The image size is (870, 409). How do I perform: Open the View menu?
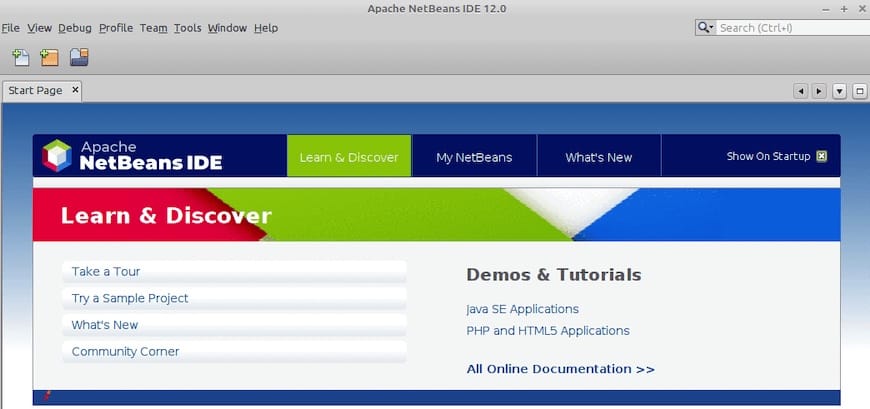[x=39, y=28]
